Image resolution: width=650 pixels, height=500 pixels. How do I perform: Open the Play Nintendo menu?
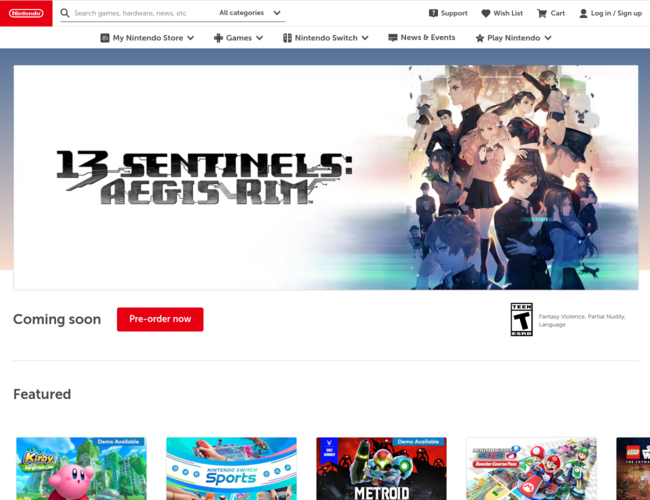pos(513,38)
